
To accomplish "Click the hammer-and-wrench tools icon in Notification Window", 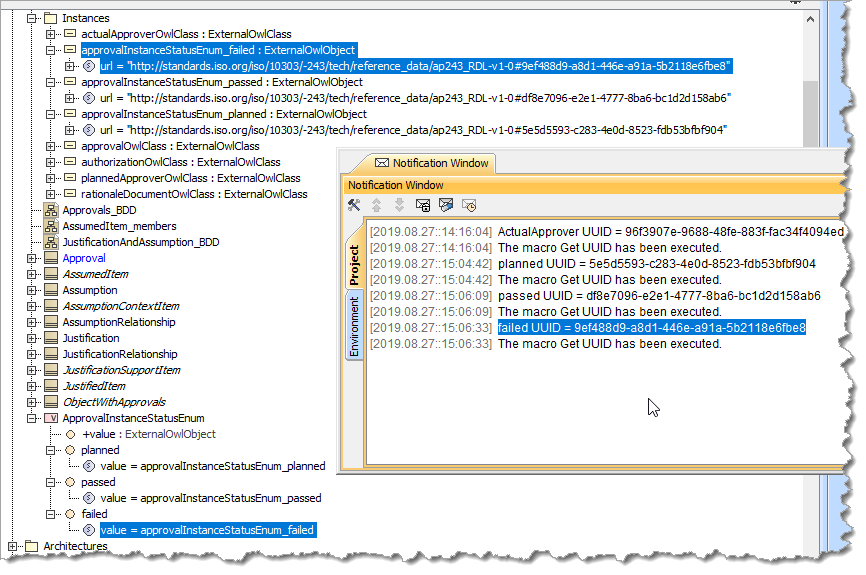I will point(354,205).
